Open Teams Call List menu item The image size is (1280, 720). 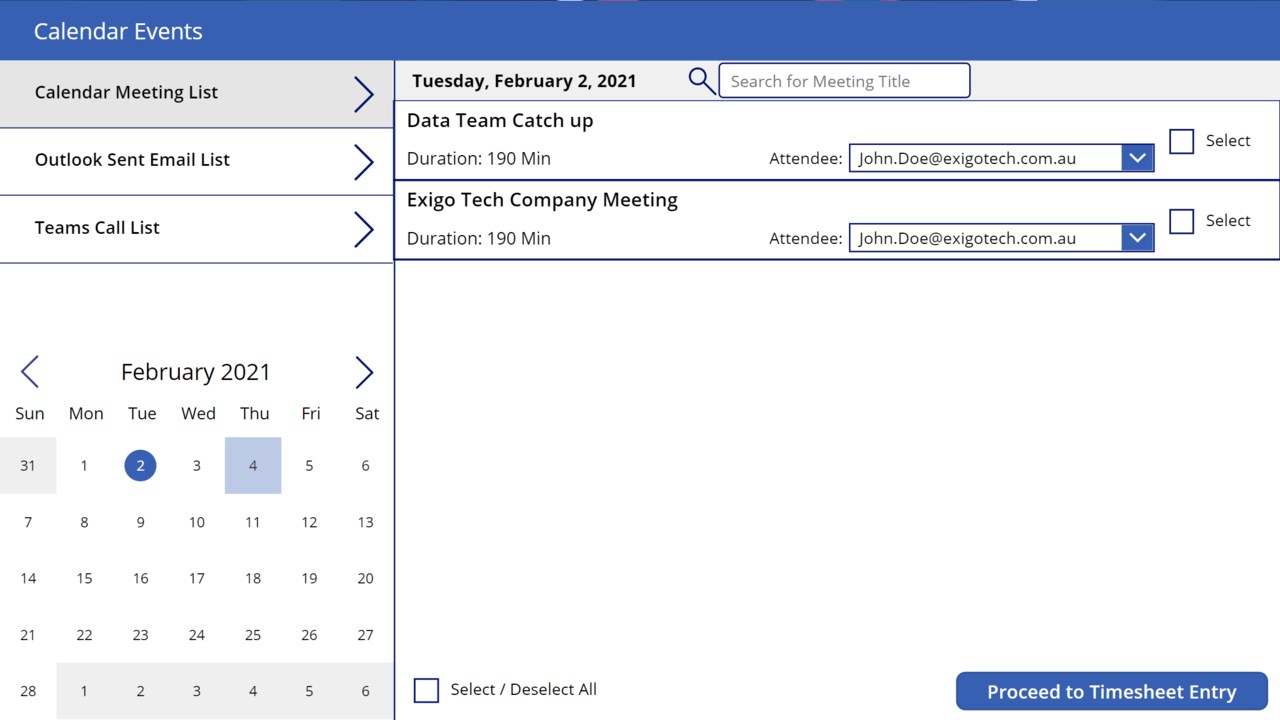click(x=197, y=229)
